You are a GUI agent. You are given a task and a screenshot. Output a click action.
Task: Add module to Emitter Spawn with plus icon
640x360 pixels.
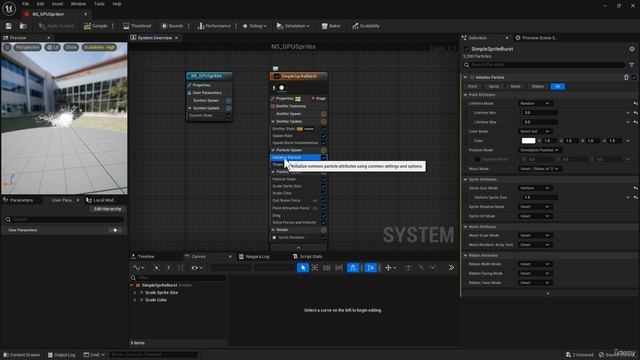point(323,114)
